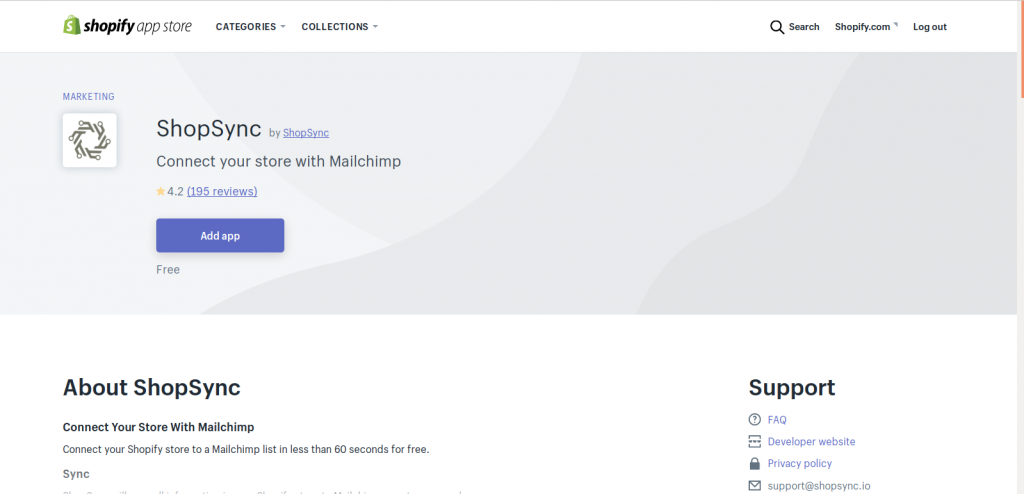Open the search magnifier icon
1024x494 pixels.
(776, 27)
